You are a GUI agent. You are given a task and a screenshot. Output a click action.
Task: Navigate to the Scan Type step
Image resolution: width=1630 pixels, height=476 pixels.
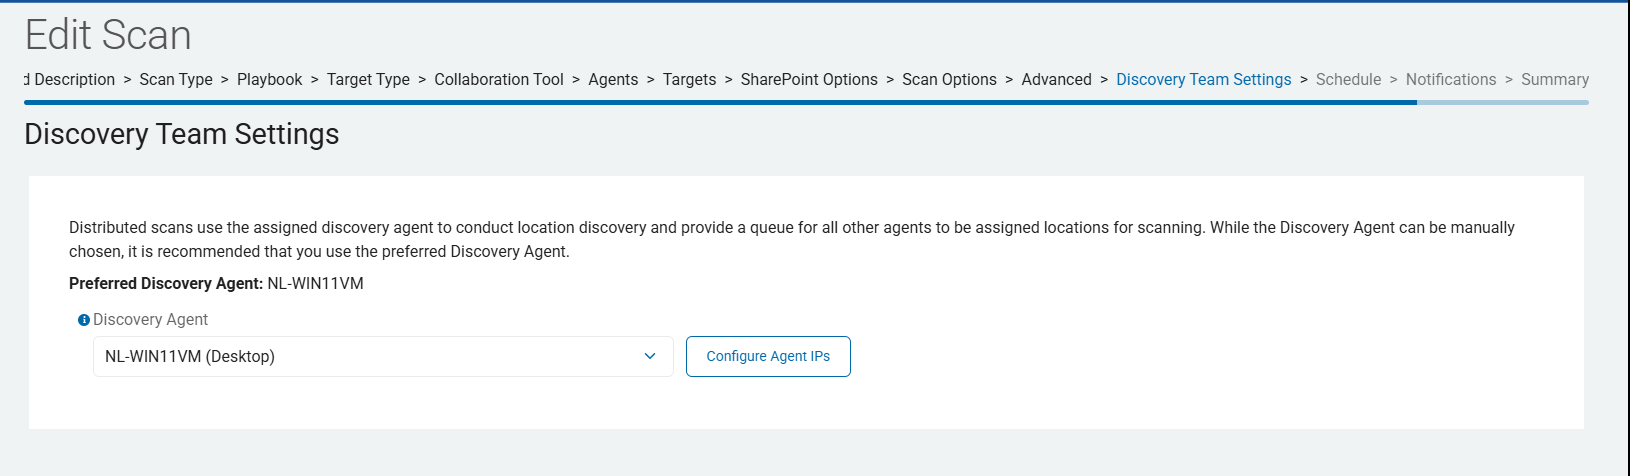[x=176, y=79]
